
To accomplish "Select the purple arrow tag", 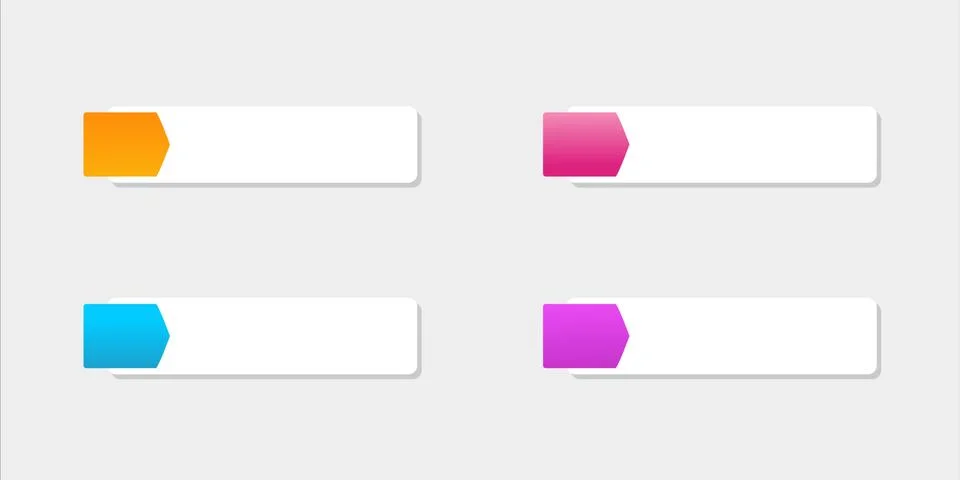I will coord(582,336).
